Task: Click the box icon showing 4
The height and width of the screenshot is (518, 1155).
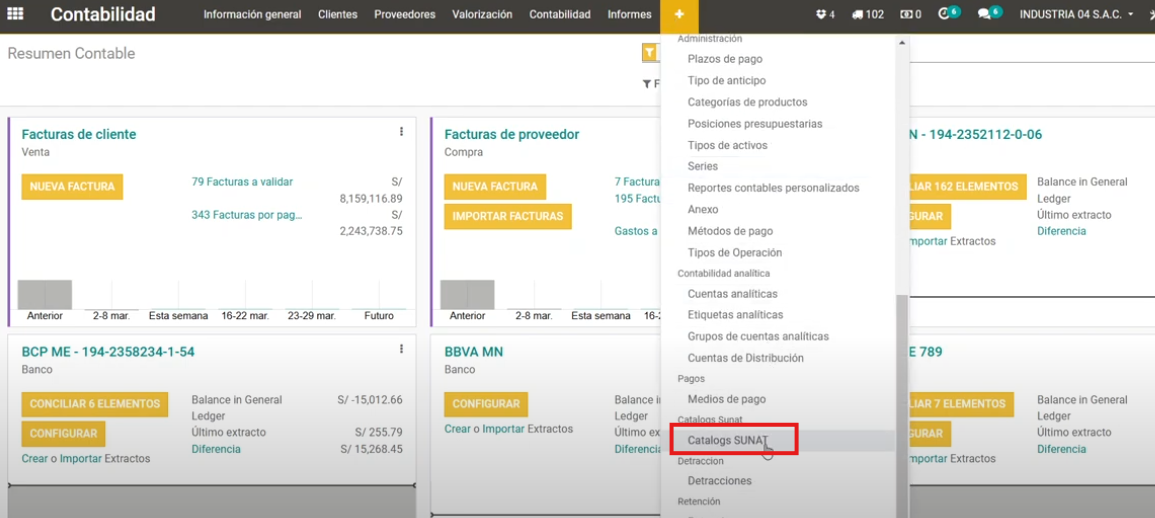Action: click(825, 15)
